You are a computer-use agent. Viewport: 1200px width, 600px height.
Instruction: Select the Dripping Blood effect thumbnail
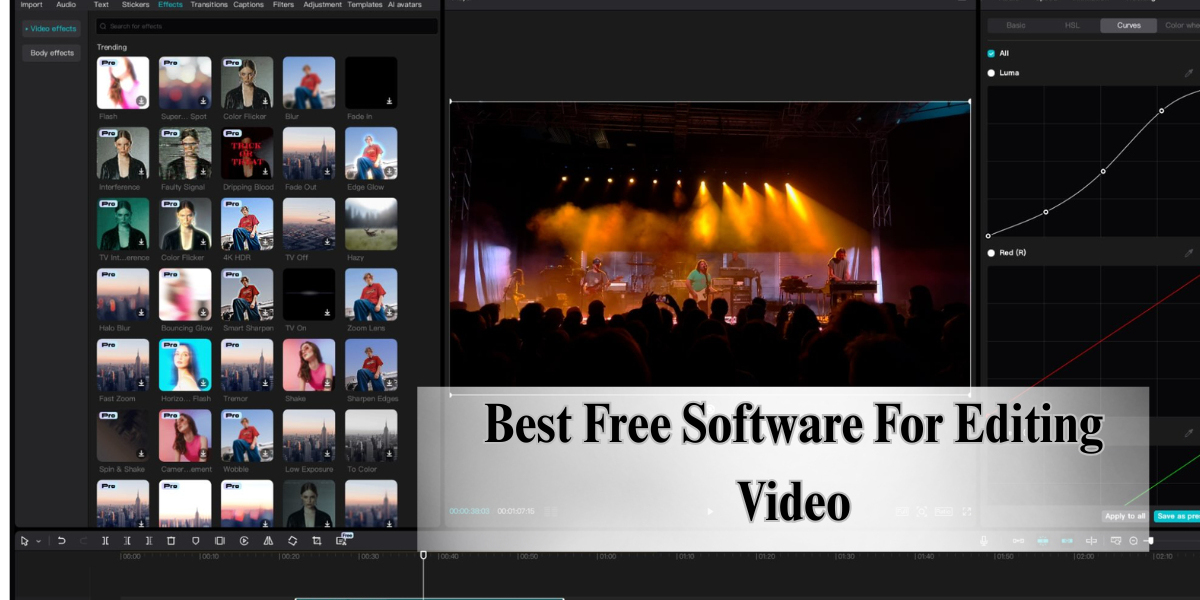point(247,153)
